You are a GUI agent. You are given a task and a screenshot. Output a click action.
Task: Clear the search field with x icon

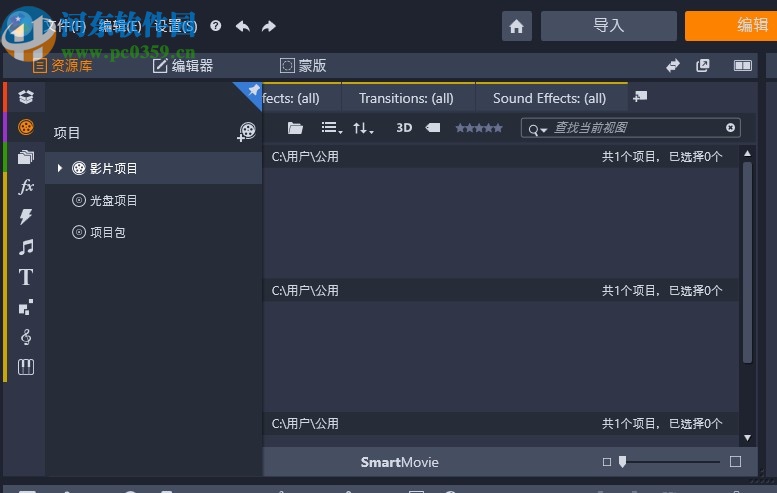pyautogui.click(x=730, y=128)
